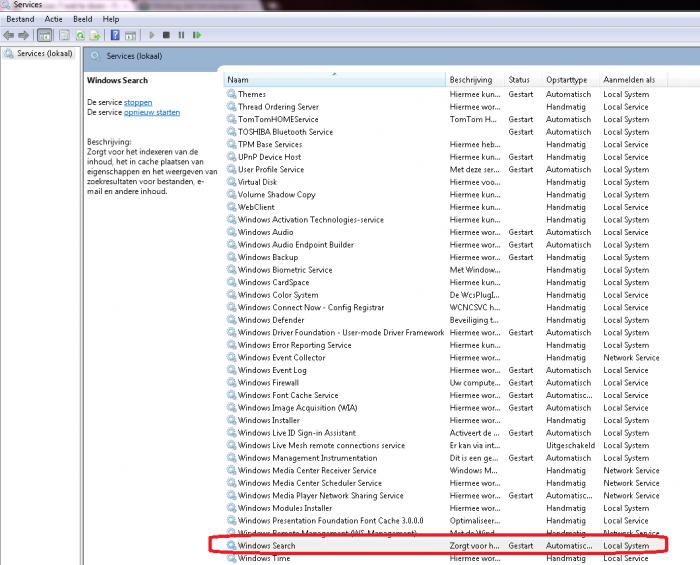This screenshot has width=700, height=565.
Task: Select Windows Connect Now - Config Registrar
Action: coord(444,307)
